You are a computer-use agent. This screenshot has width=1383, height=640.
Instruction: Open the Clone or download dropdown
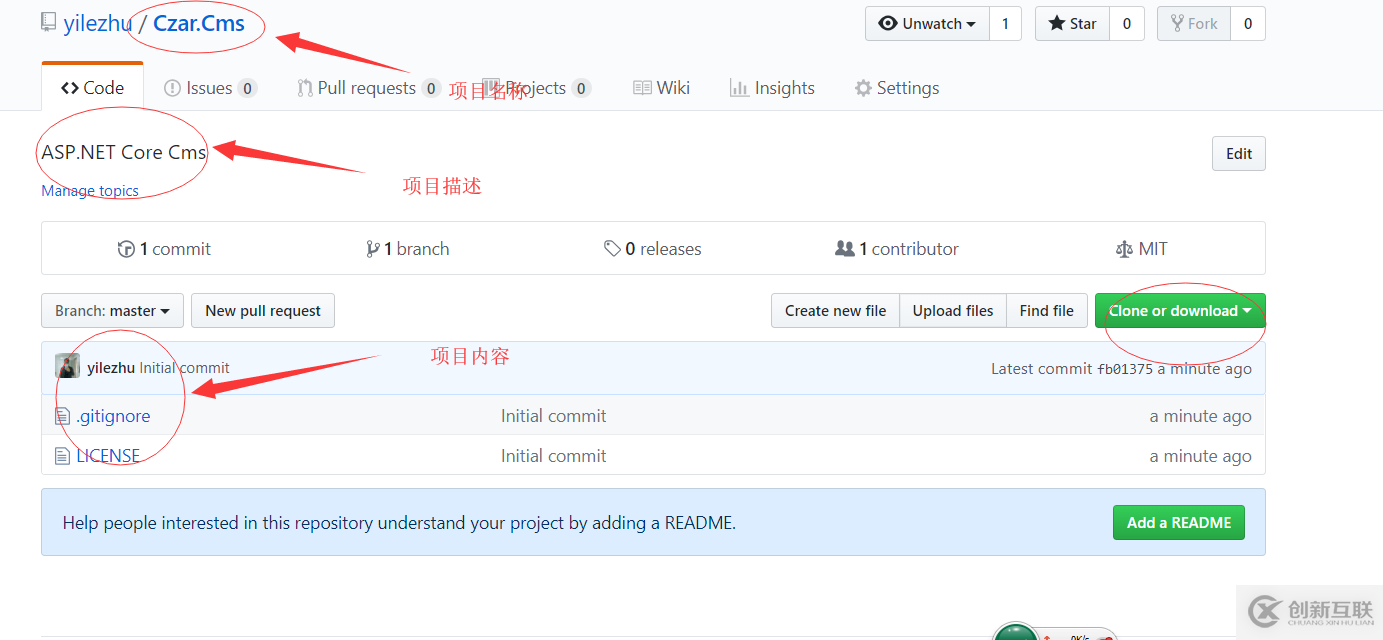click(1179, 311)
